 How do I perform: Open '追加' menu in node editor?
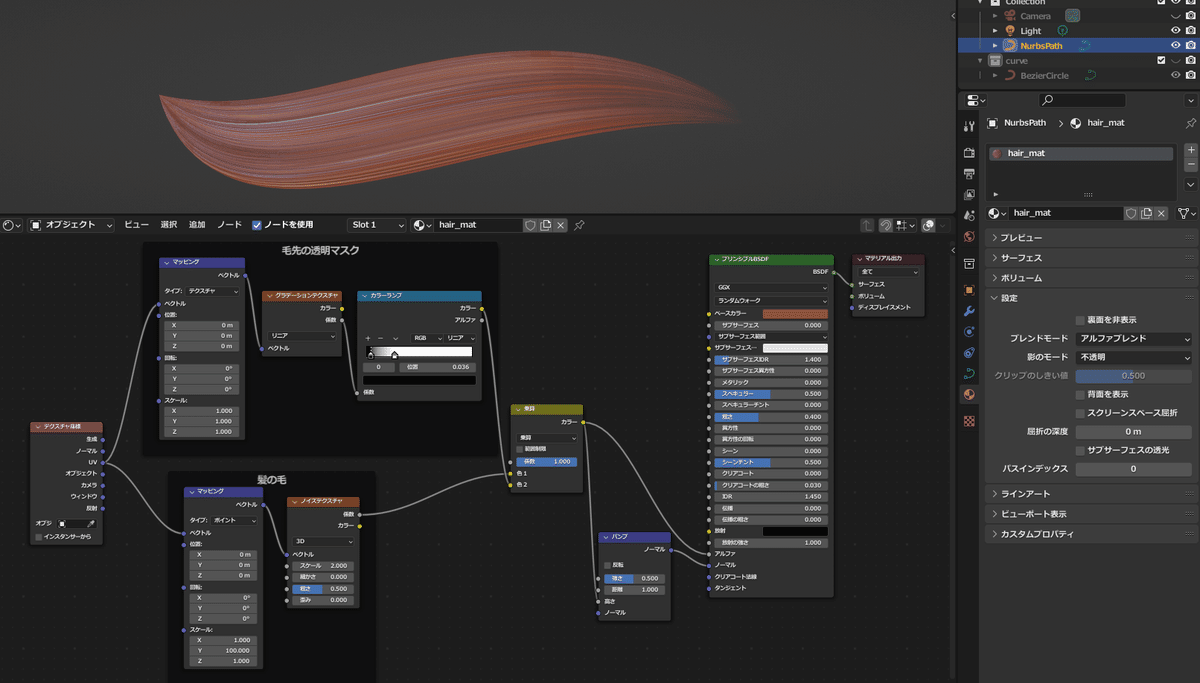coord(197,226)
